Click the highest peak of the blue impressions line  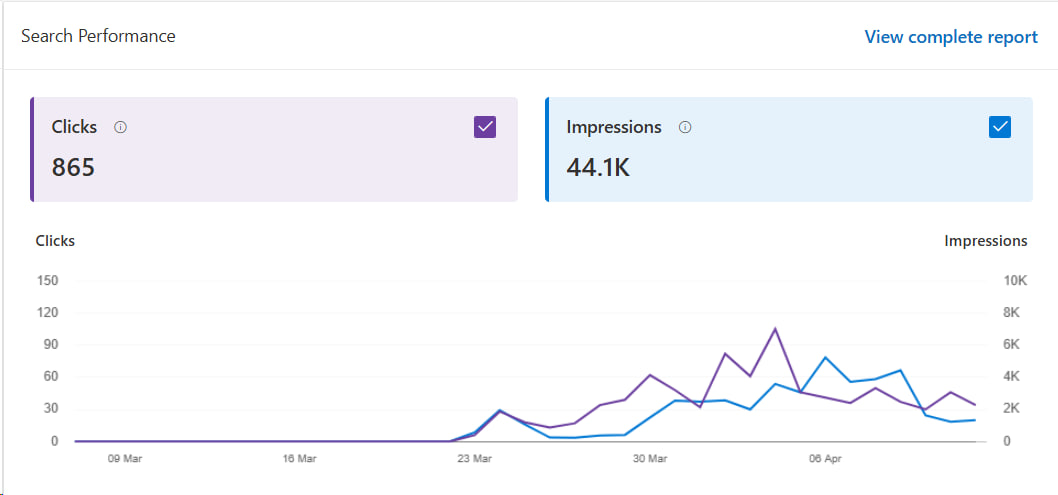click(826, 357)
